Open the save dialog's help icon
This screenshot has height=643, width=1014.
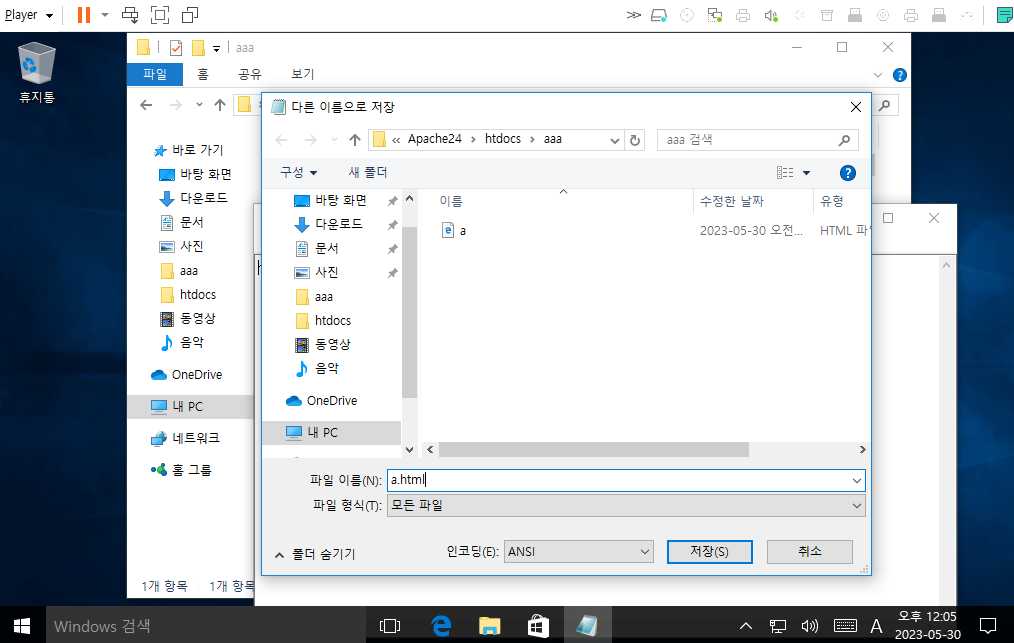847,173
